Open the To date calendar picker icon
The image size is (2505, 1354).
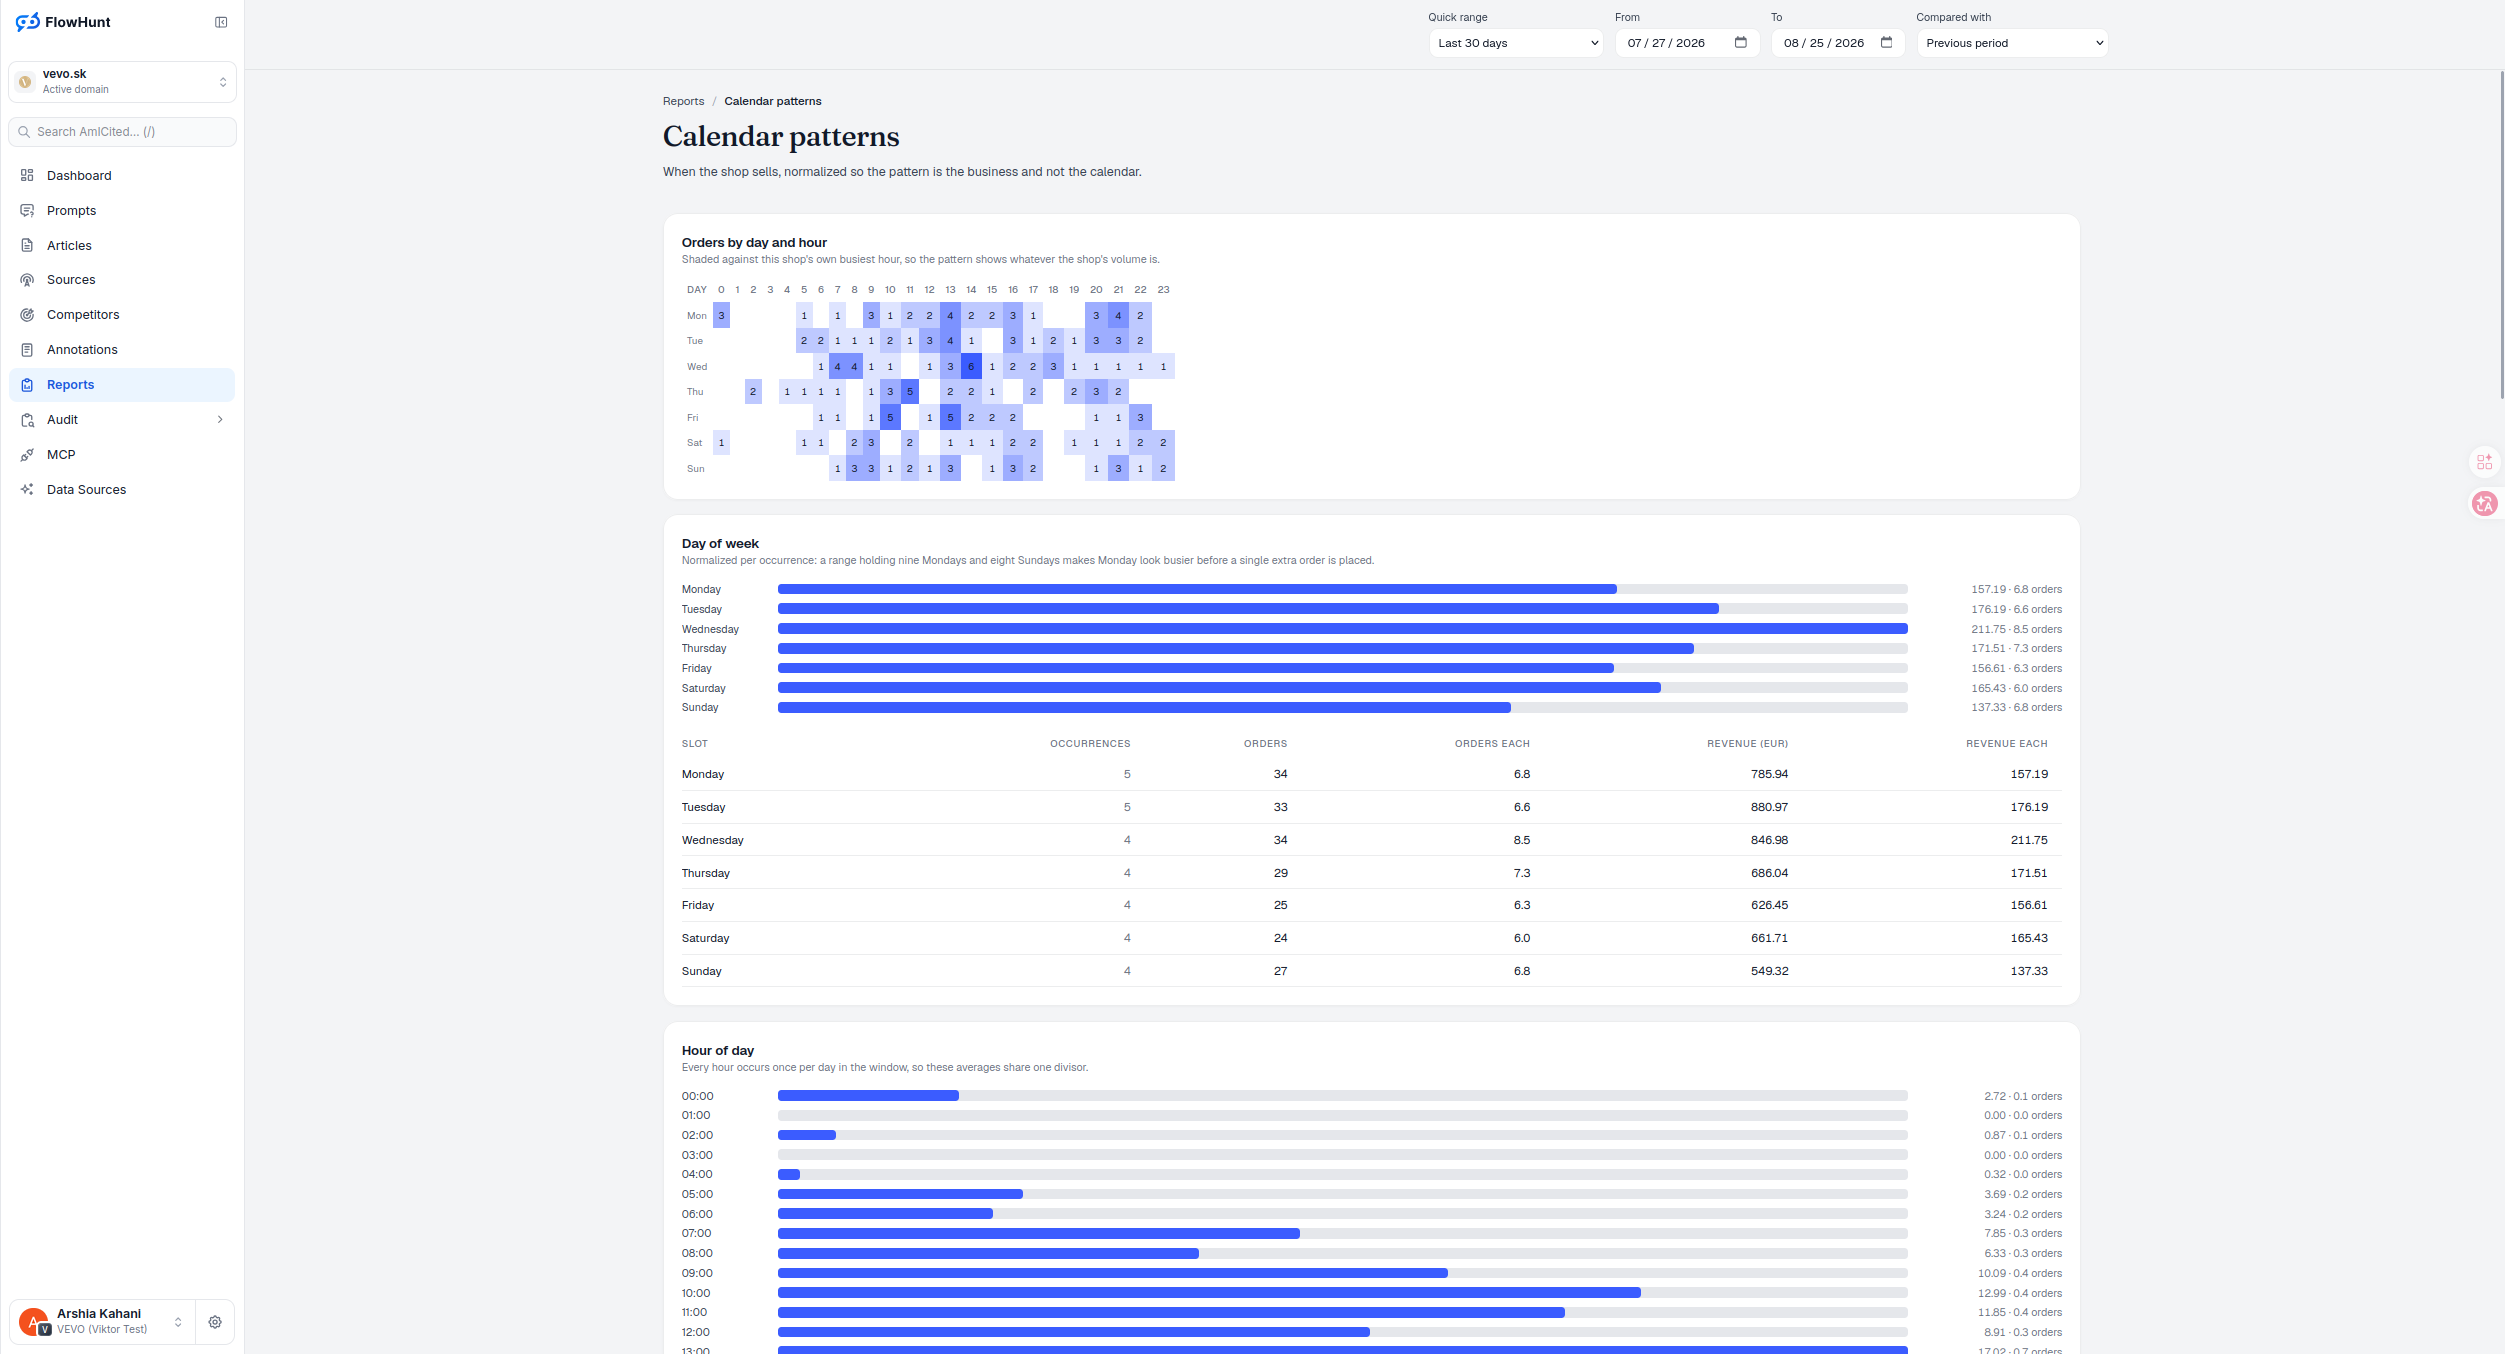(x=1886, y=42)
